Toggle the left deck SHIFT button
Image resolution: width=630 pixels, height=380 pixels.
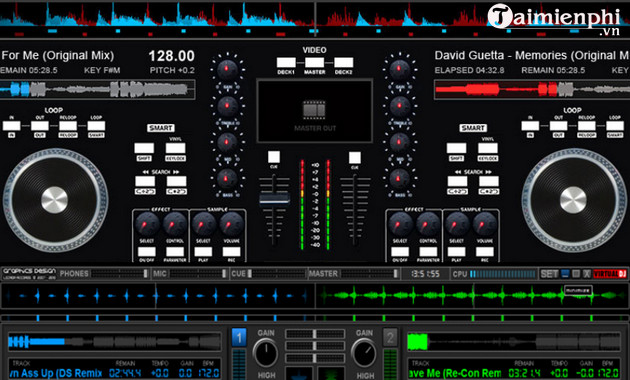click(x=144, y=148)
